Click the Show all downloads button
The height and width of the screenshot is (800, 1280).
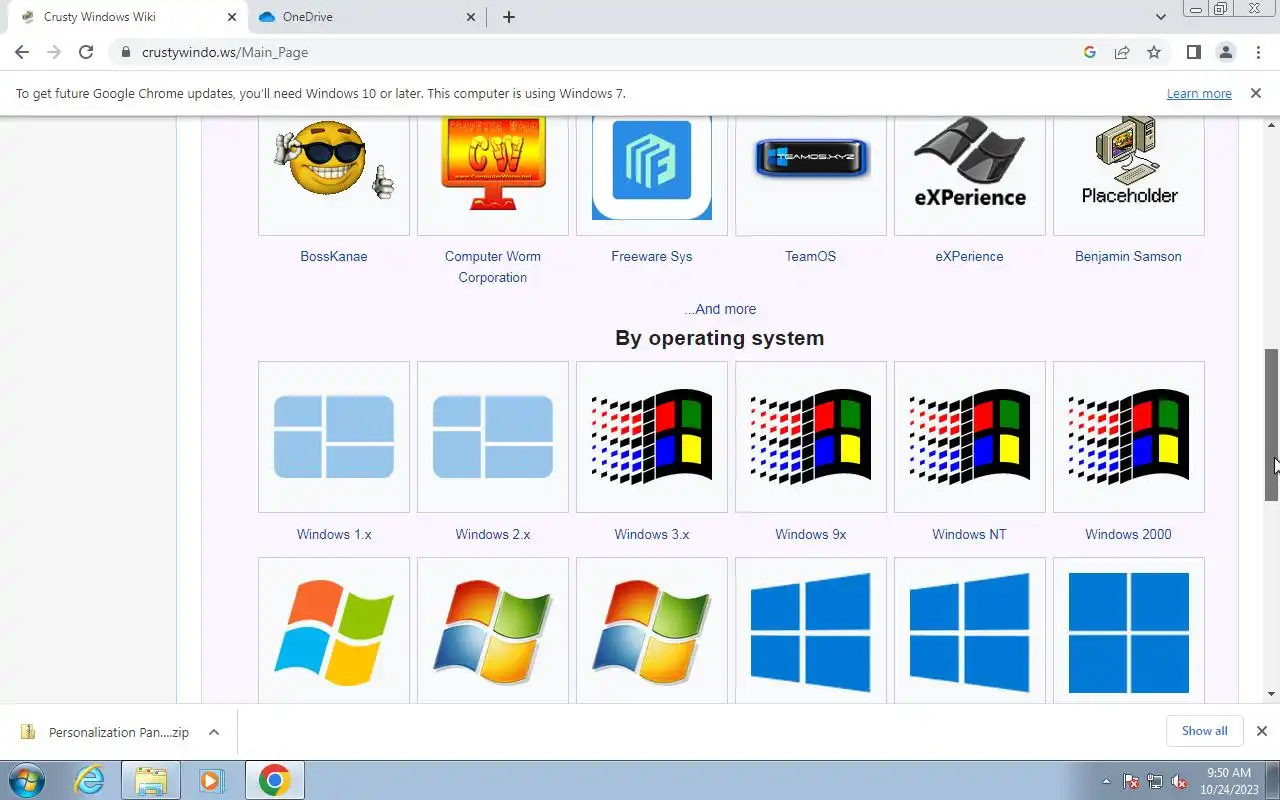click(1204, 731)
